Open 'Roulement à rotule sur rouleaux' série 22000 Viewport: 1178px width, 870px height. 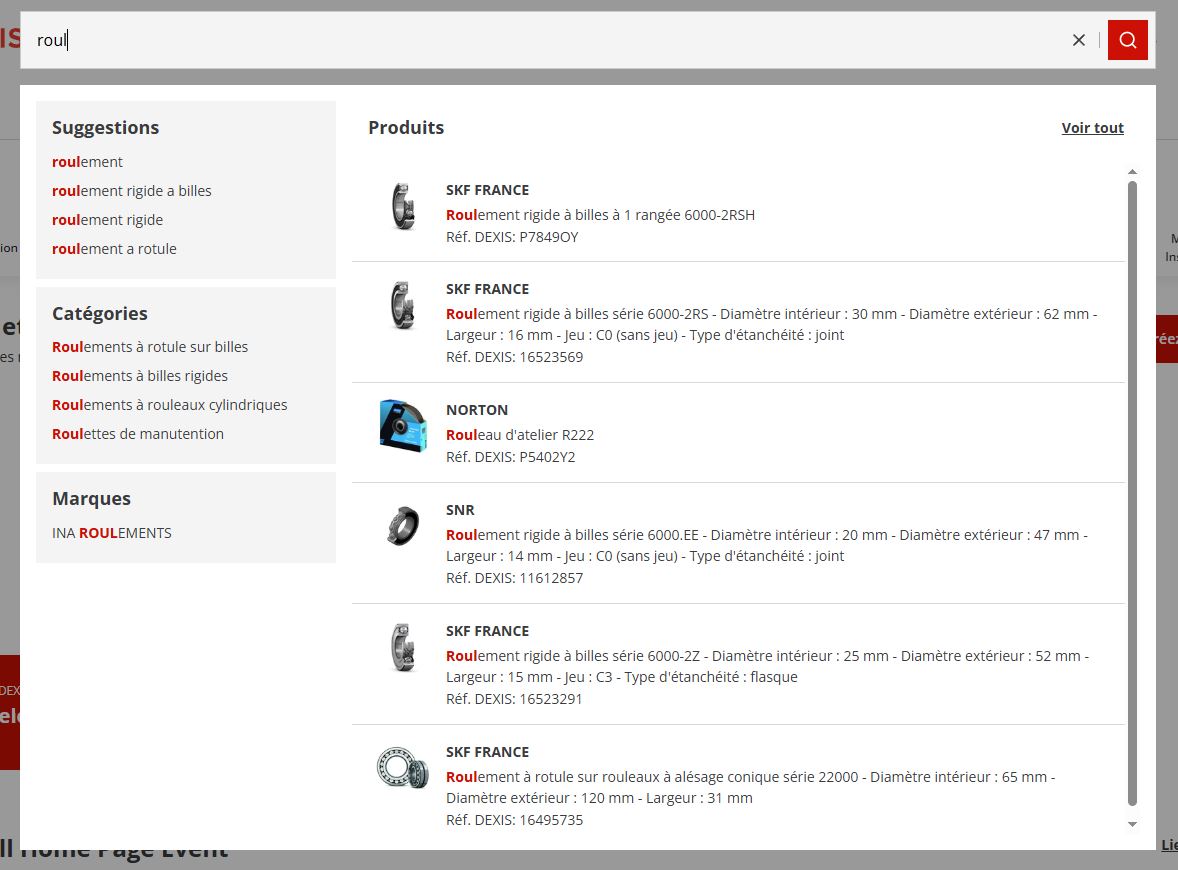(751, 787)
